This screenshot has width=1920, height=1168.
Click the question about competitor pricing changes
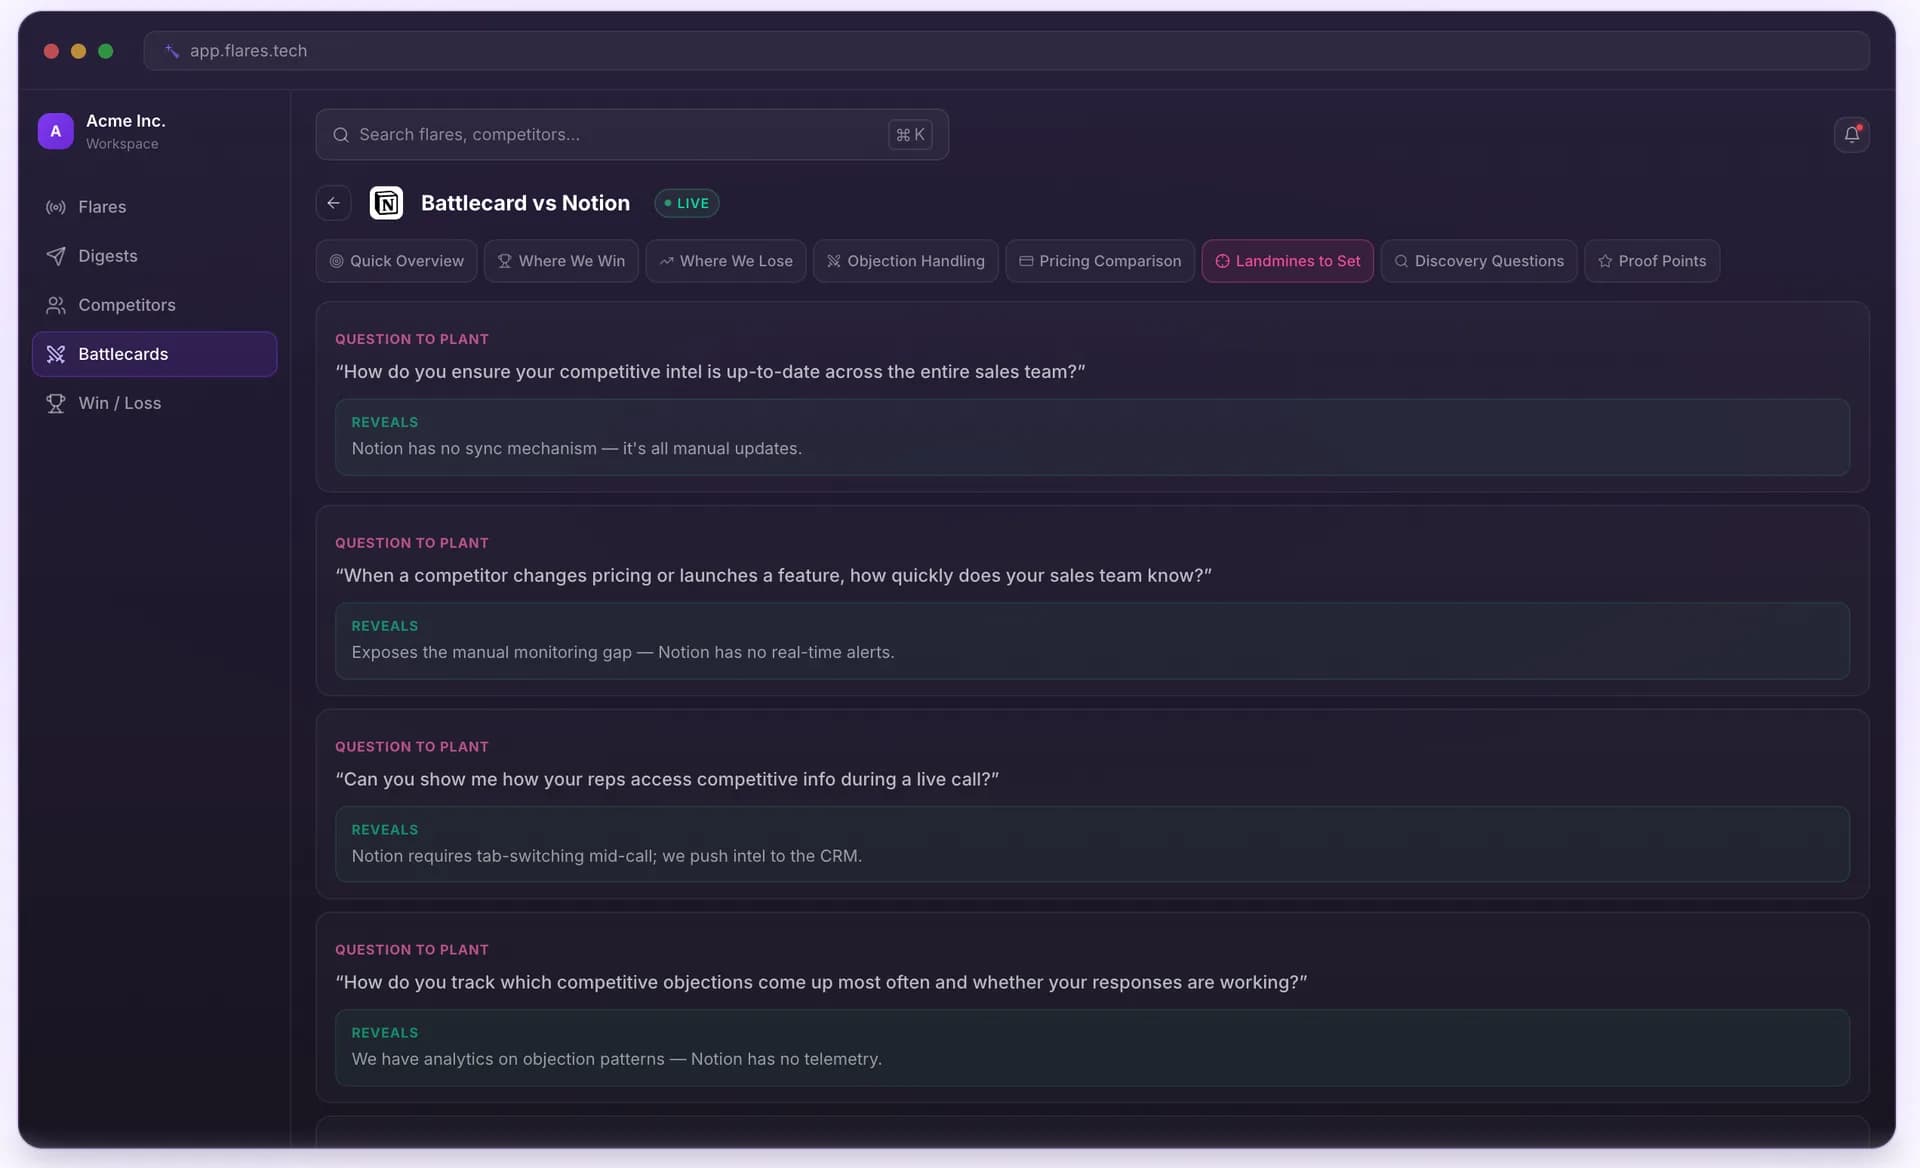(773, 576)
